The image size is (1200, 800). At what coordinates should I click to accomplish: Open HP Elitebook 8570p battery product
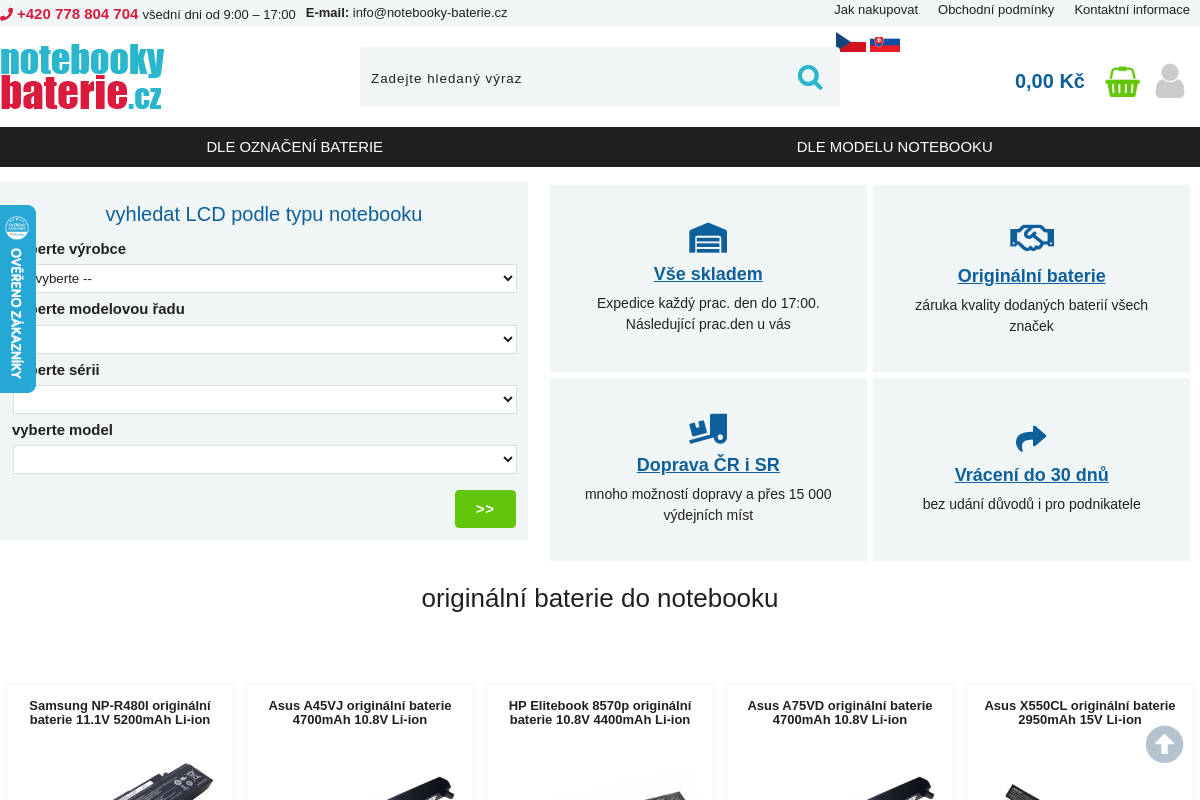(x=600, y=712)
